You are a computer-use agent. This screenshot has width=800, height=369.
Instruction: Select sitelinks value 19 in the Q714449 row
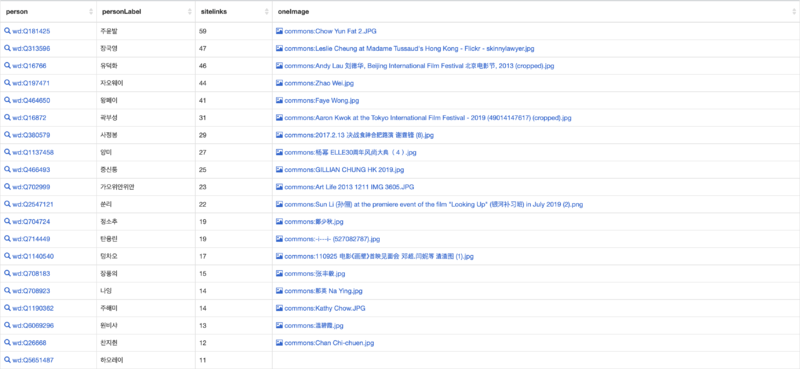[x=203, y=239]
